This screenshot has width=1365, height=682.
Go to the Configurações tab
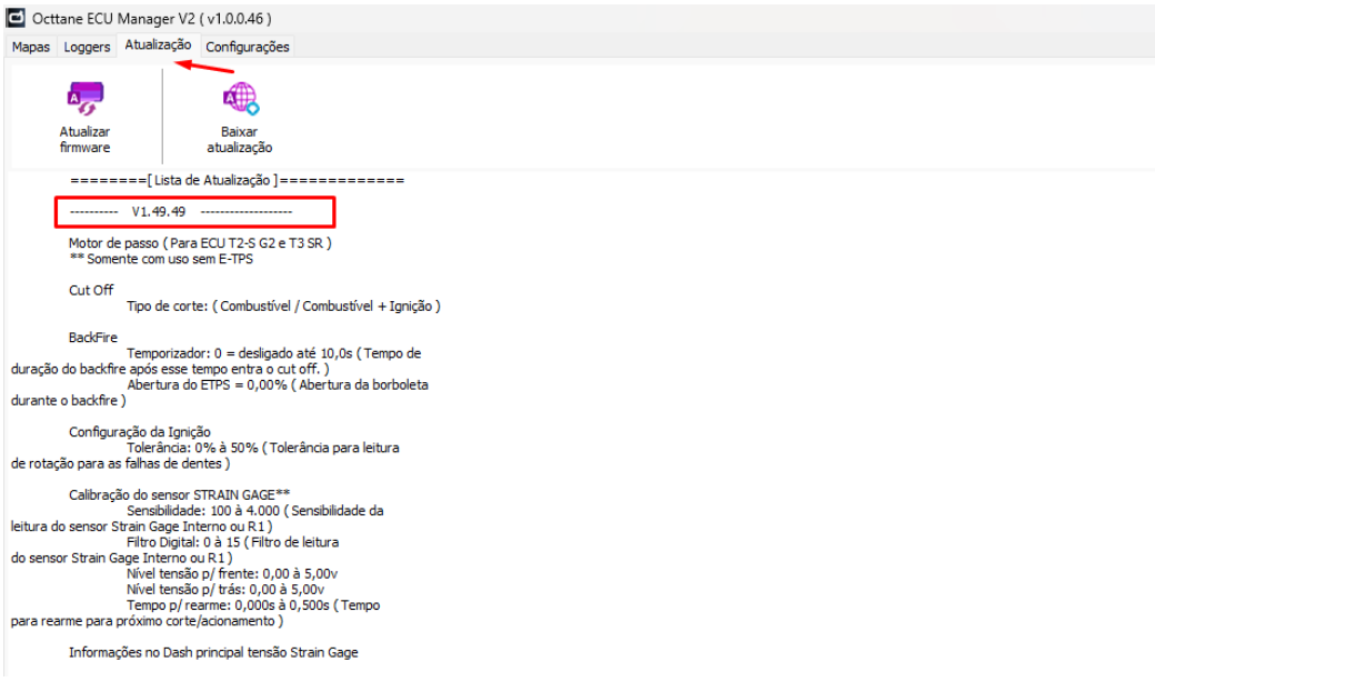247,47
